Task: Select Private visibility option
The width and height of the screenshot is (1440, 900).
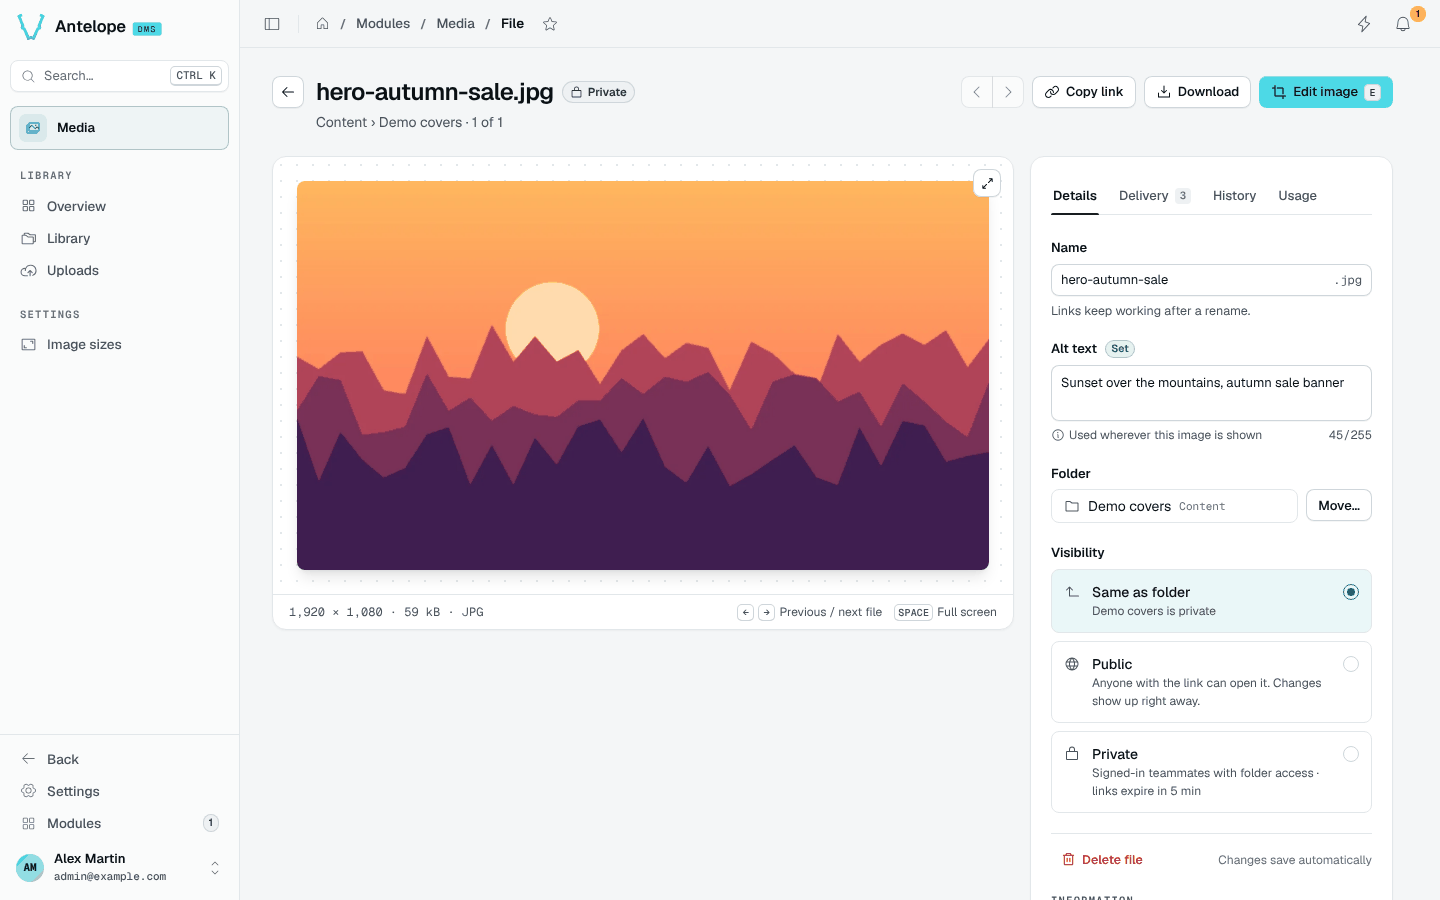Action: [1211, 772]
